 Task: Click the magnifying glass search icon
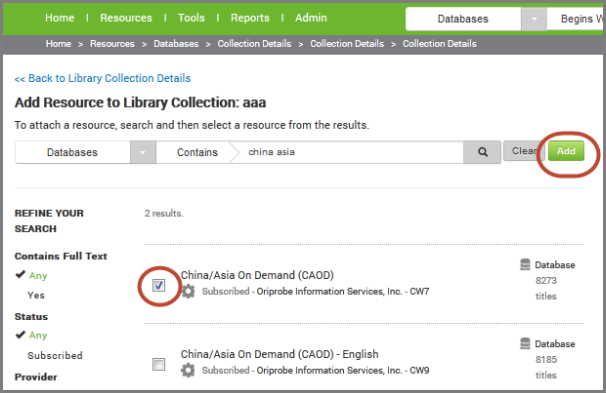coord(482,152)
